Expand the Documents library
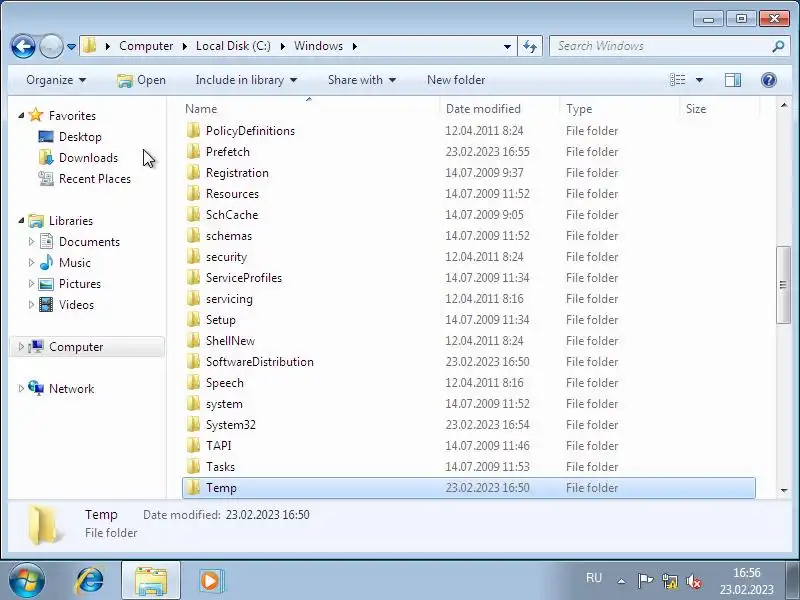Viewport: 800px width, 600px height. click(31, 241)
